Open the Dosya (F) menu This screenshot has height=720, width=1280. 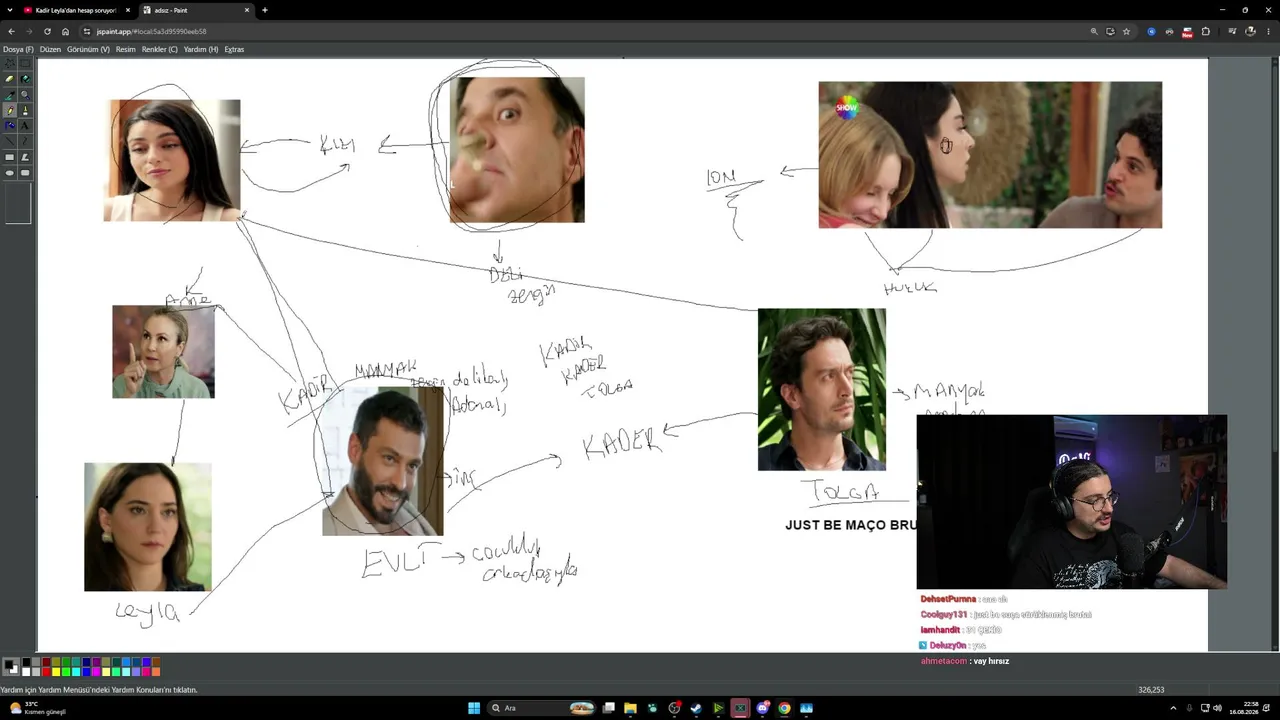(18, 49)
